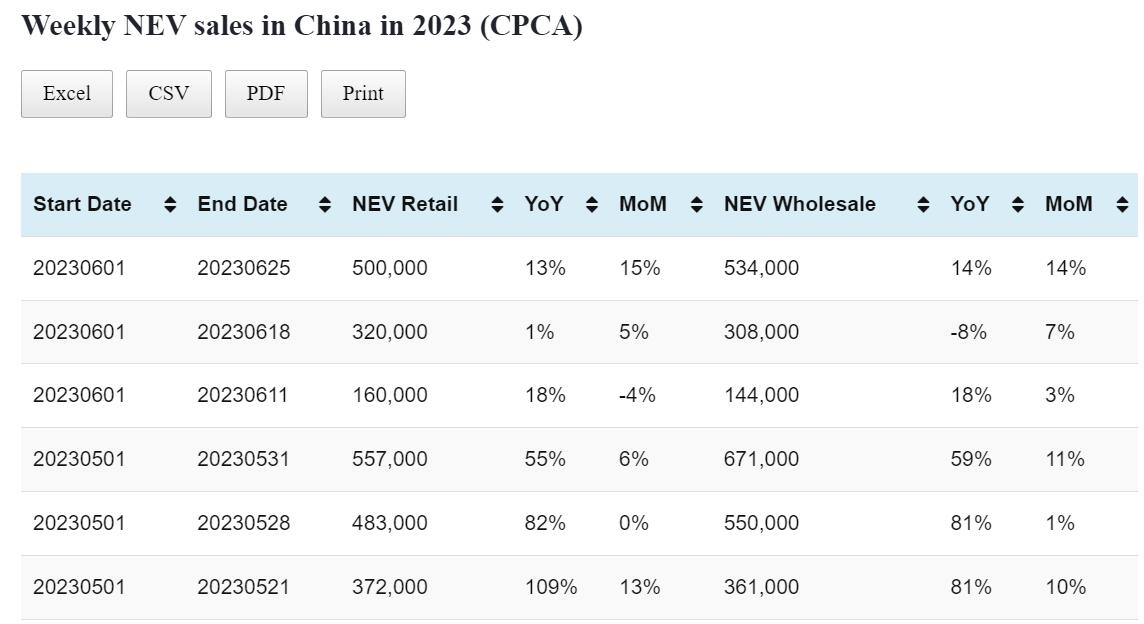
Task: Select the End Date header label
Action: point(242,204)
